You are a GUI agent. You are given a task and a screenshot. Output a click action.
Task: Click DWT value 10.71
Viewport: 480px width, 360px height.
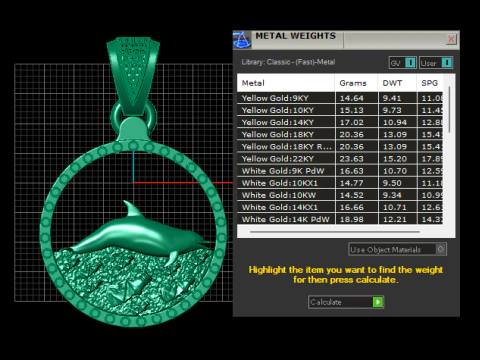(x=395, y=207)
